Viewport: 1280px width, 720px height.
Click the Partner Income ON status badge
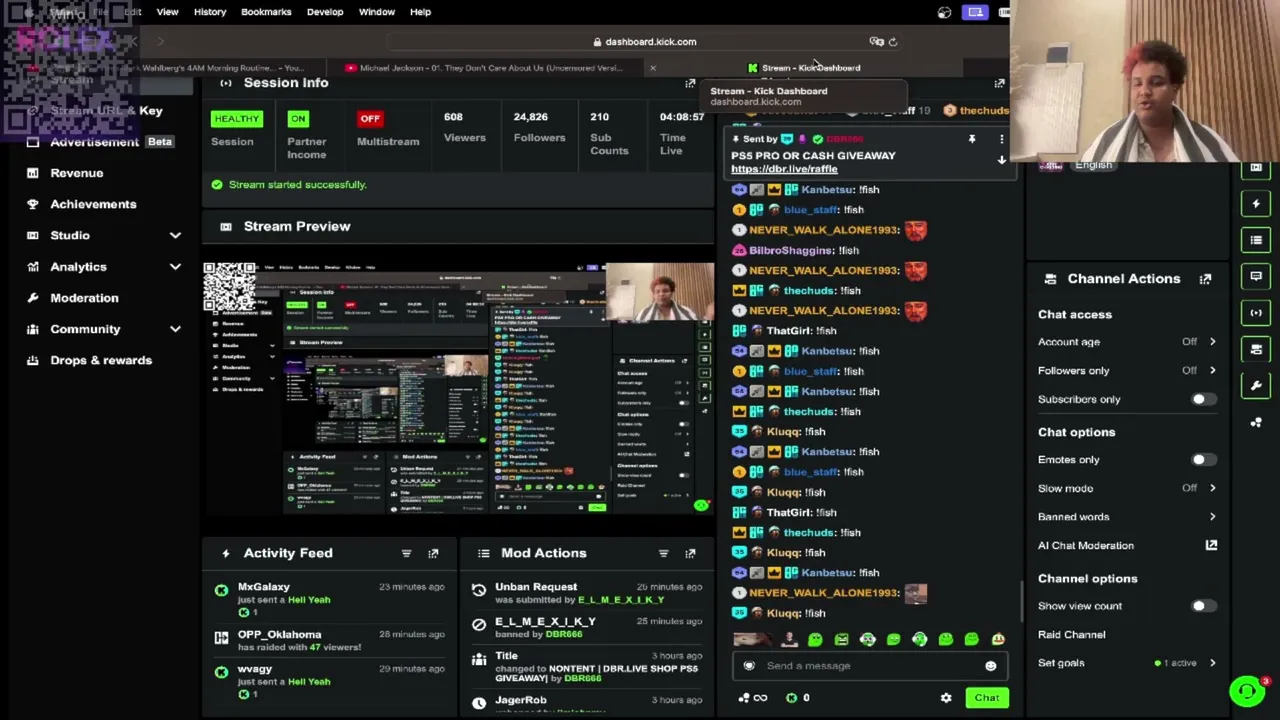click(298, 119)
